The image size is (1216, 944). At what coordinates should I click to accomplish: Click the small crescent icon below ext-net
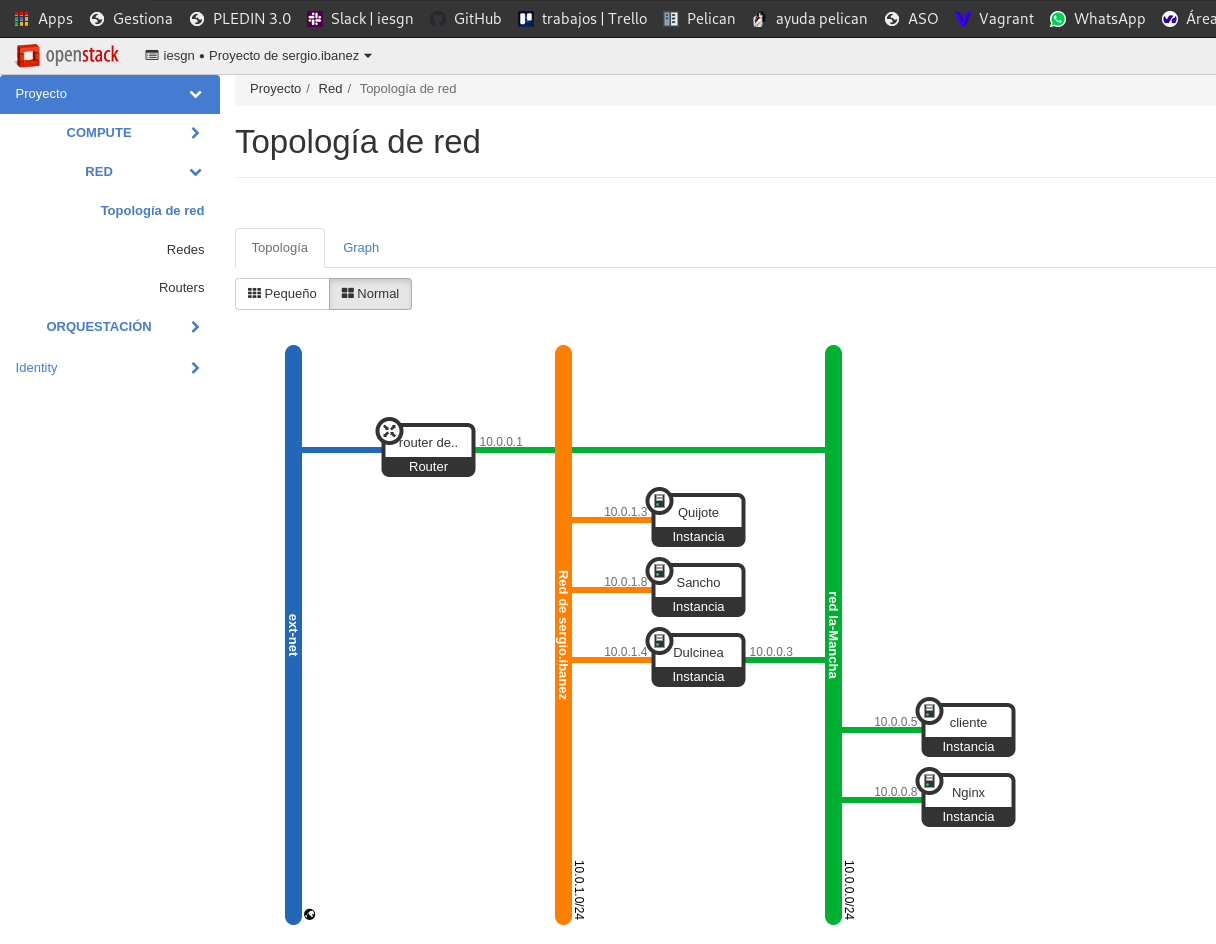tap(310, 913)
